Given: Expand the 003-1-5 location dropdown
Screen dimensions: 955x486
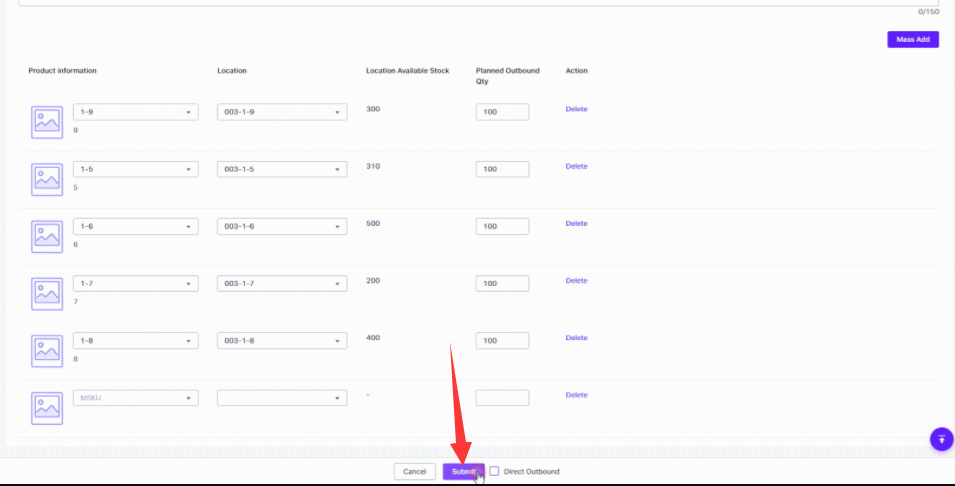Looking at the screenshot, I should click(x=282, y=169).
